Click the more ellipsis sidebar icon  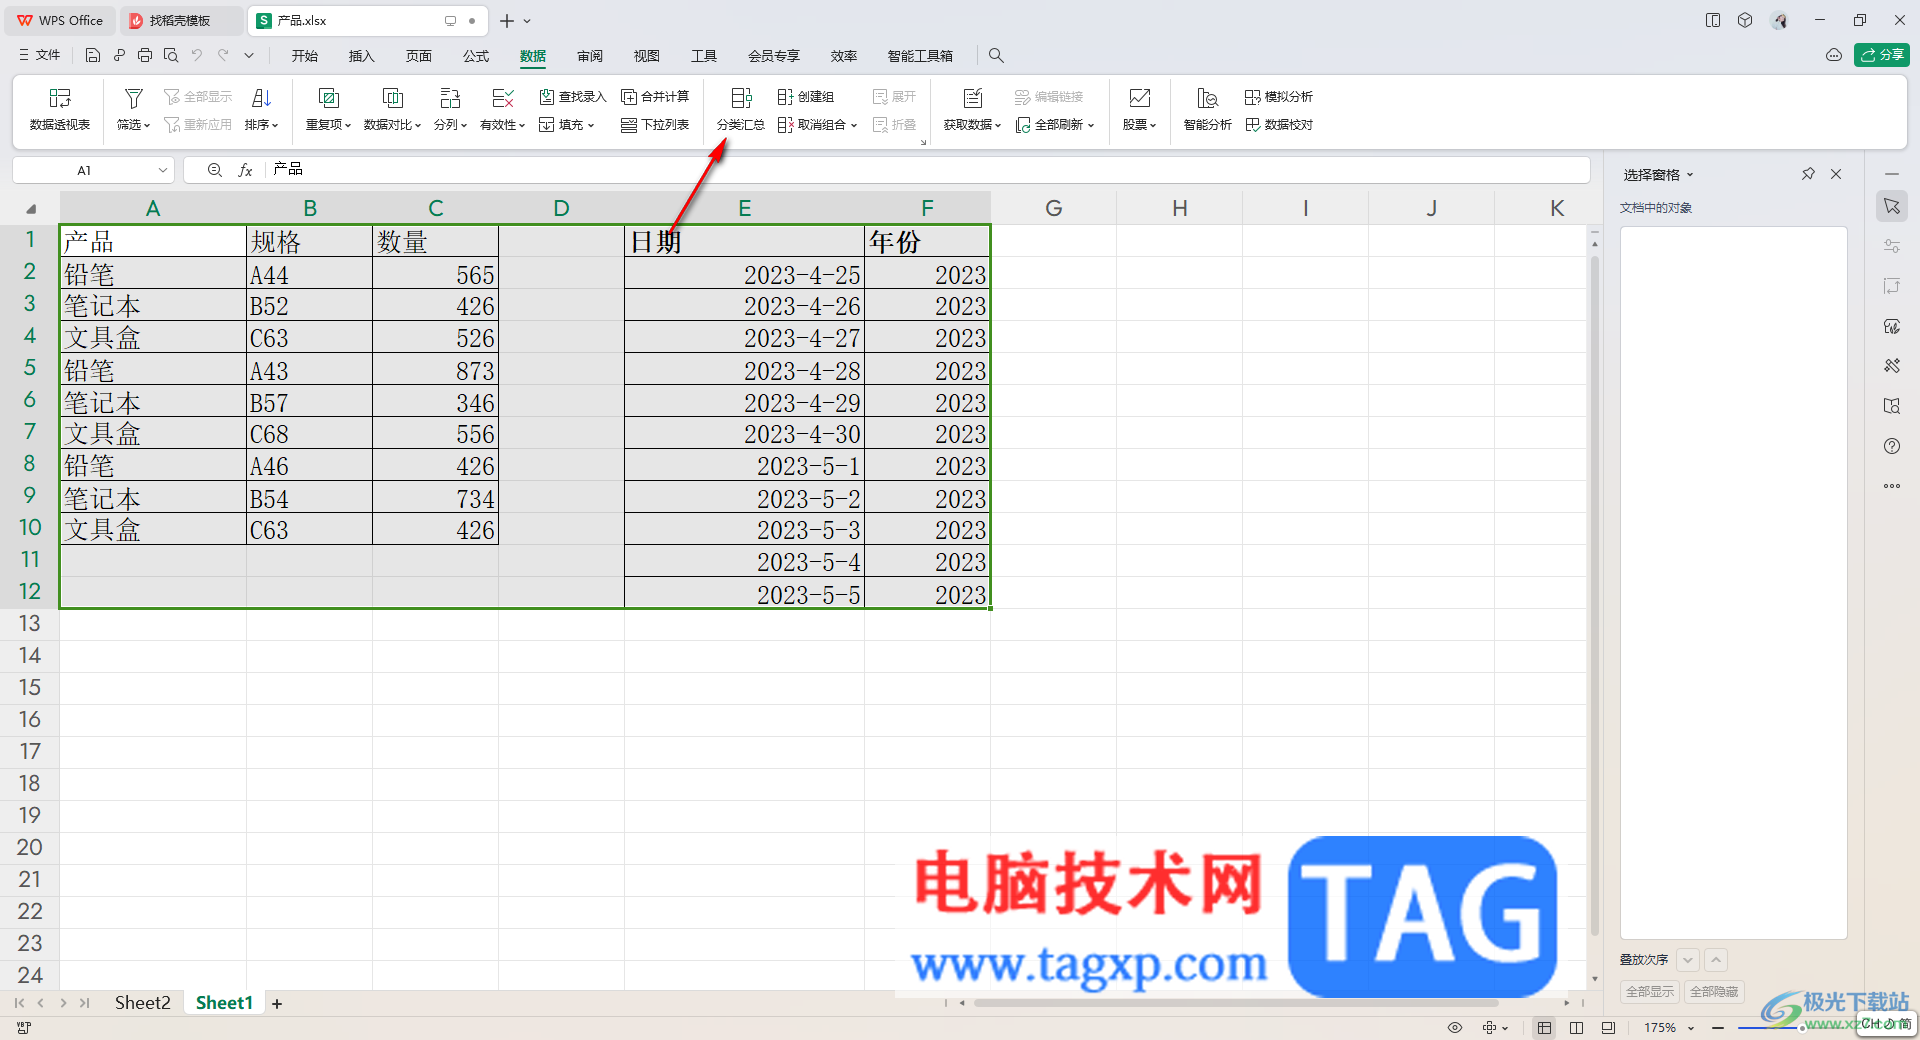(1892, 486)
